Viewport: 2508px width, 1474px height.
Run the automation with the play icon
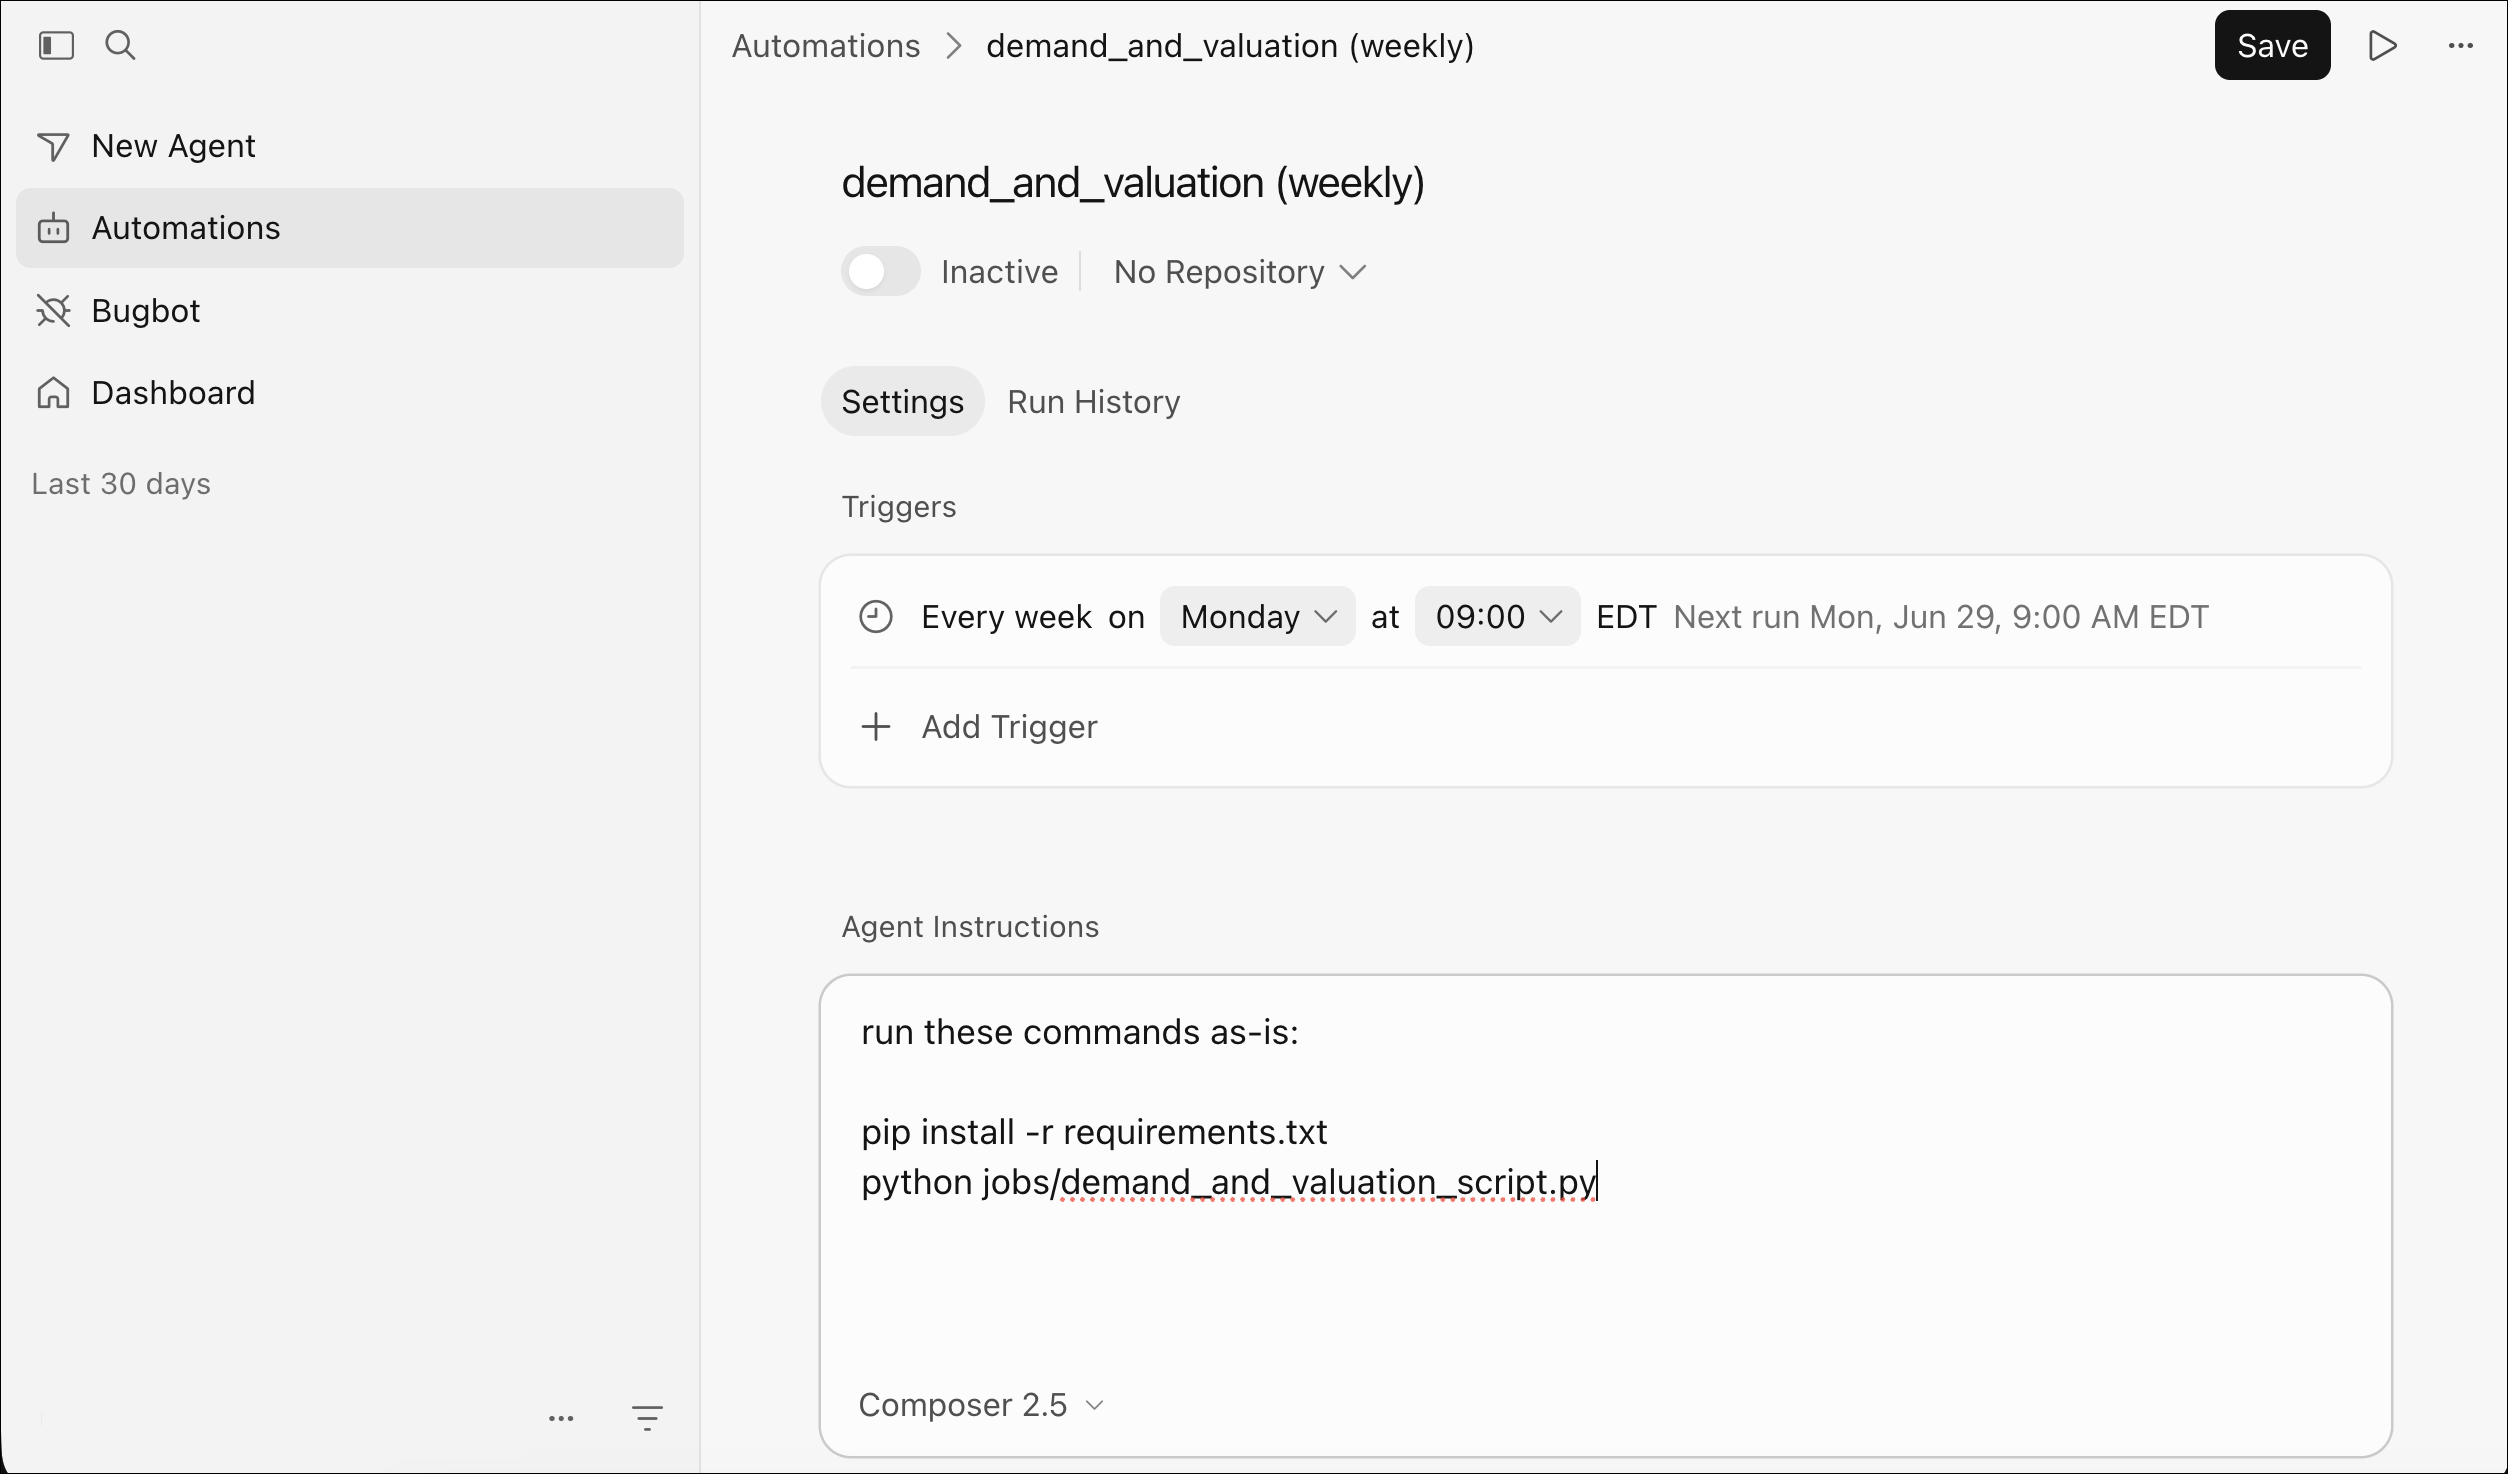coord(2383,45)
